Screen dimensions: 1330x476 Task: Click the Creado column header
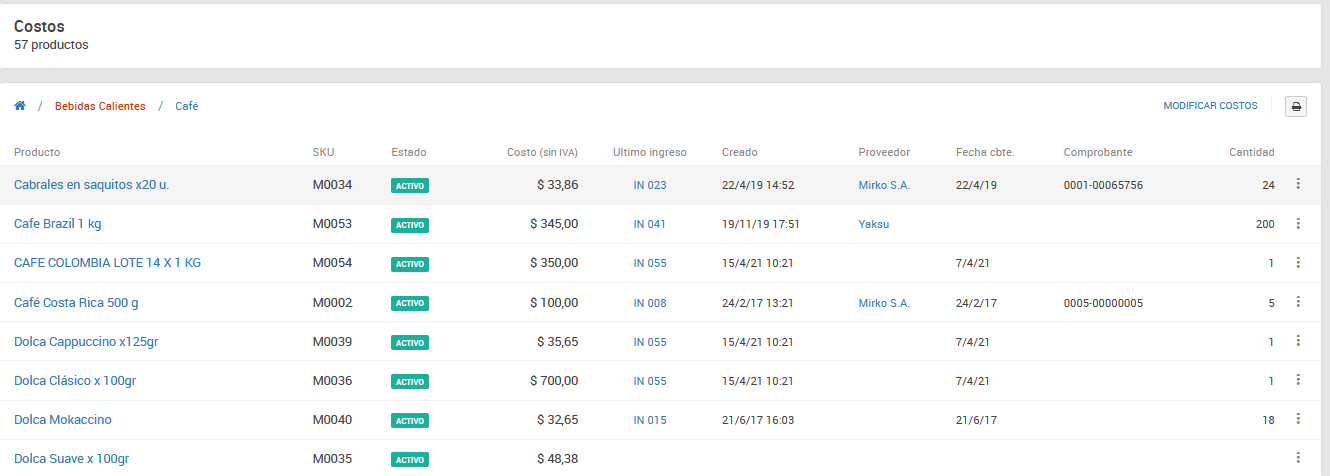740,152
